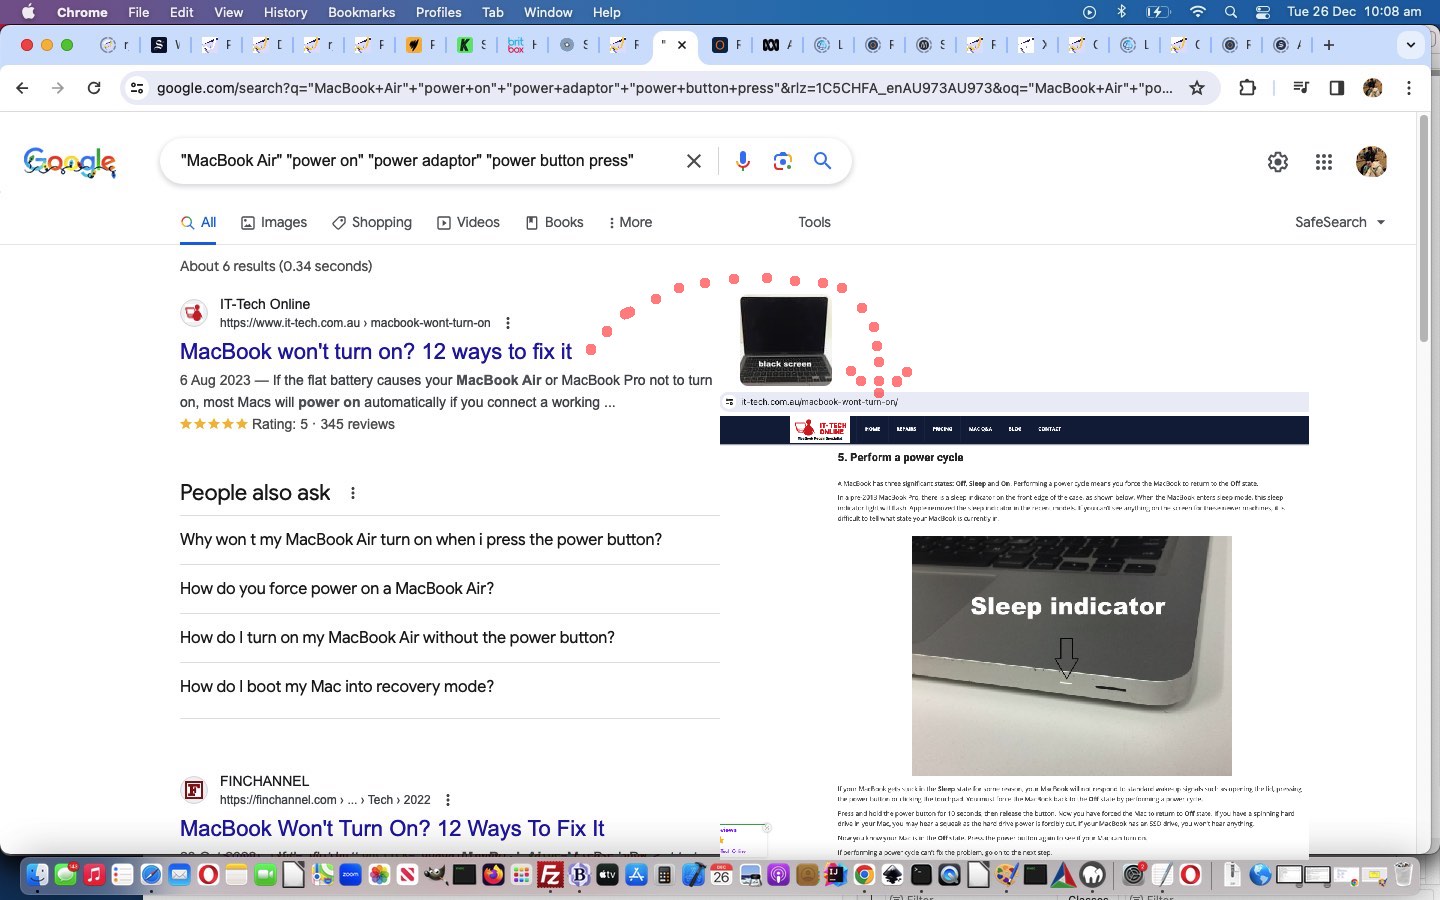Click the Sleep indicator photo in preview
Image resolution: width=1440 pixels, height=900 pixels.
tap(1071, 655)
